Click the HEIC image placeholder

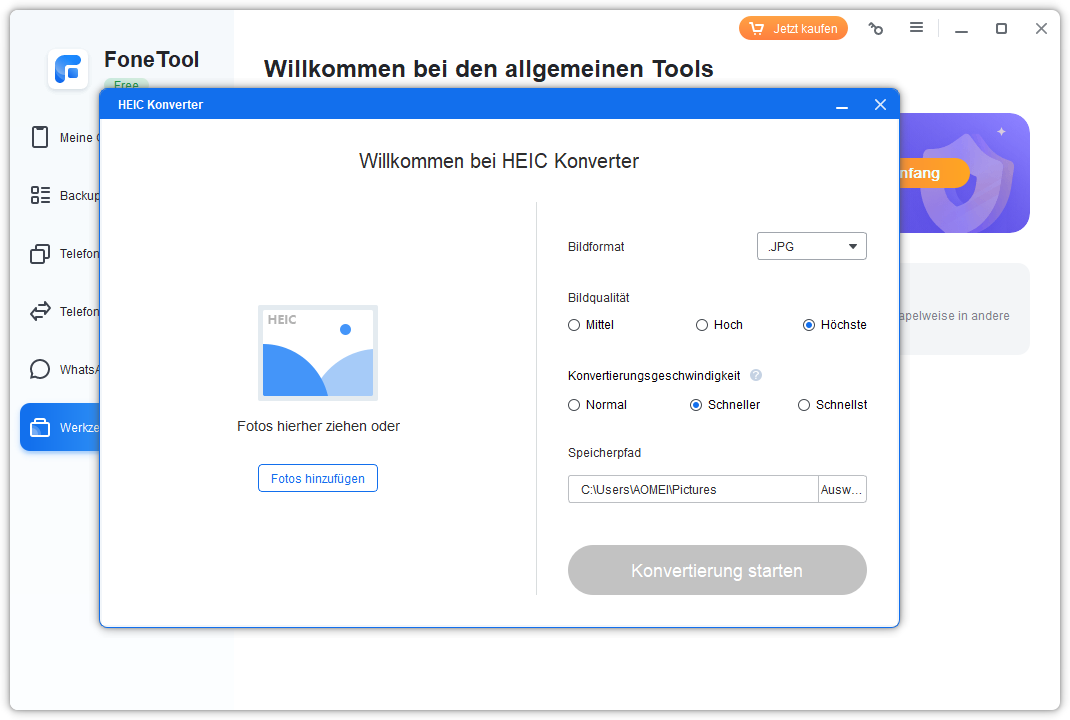coord(318,353)
